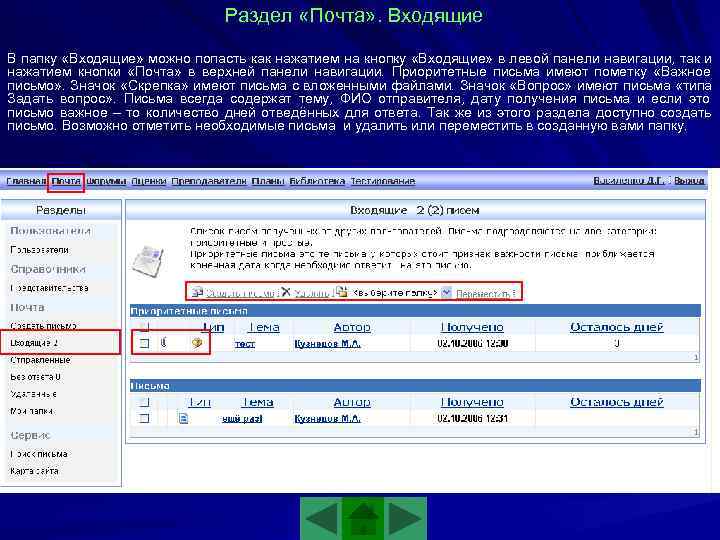The image size is (720, 540).
Task: Click the Удалить link in the mail toolbar
Action: [x=311, y=293]
